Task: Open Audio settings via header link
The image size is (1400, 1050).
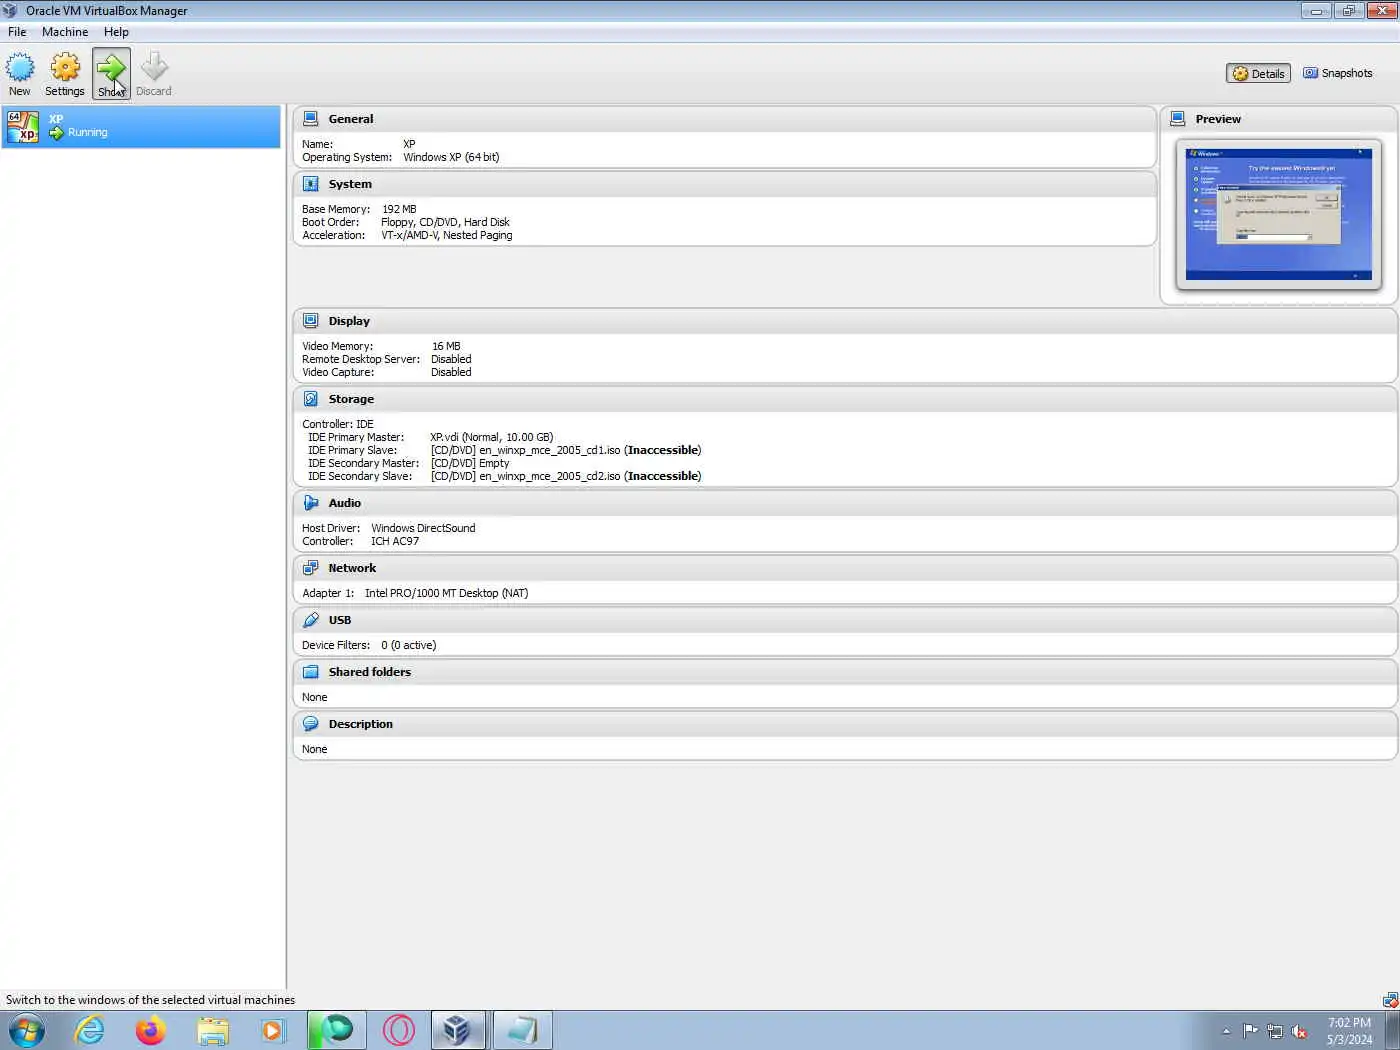Action: [x=345, y=503]
